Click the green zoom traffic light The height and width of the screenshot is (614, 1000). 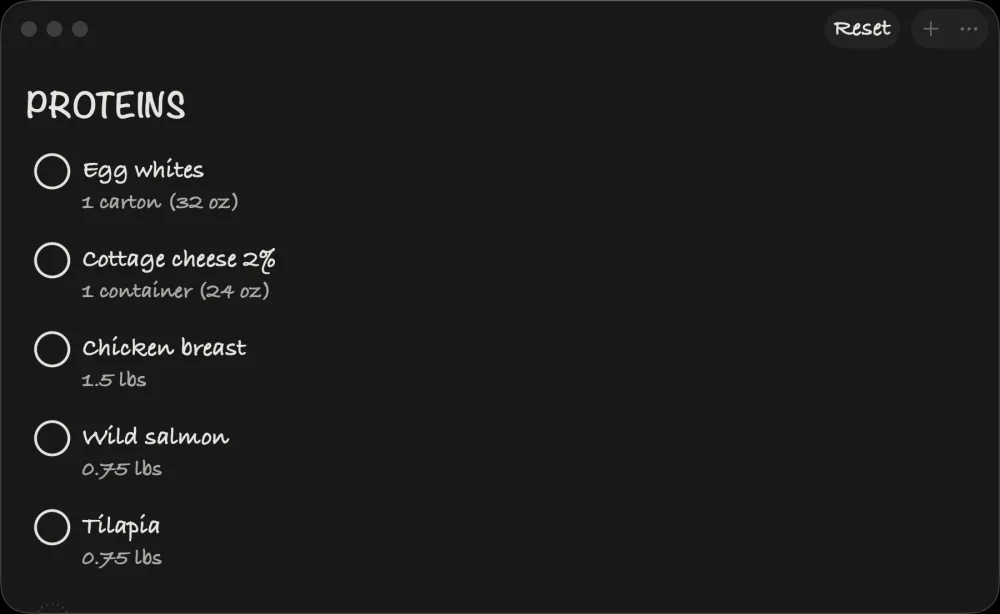pyautogui.click(x=78, y=30)
